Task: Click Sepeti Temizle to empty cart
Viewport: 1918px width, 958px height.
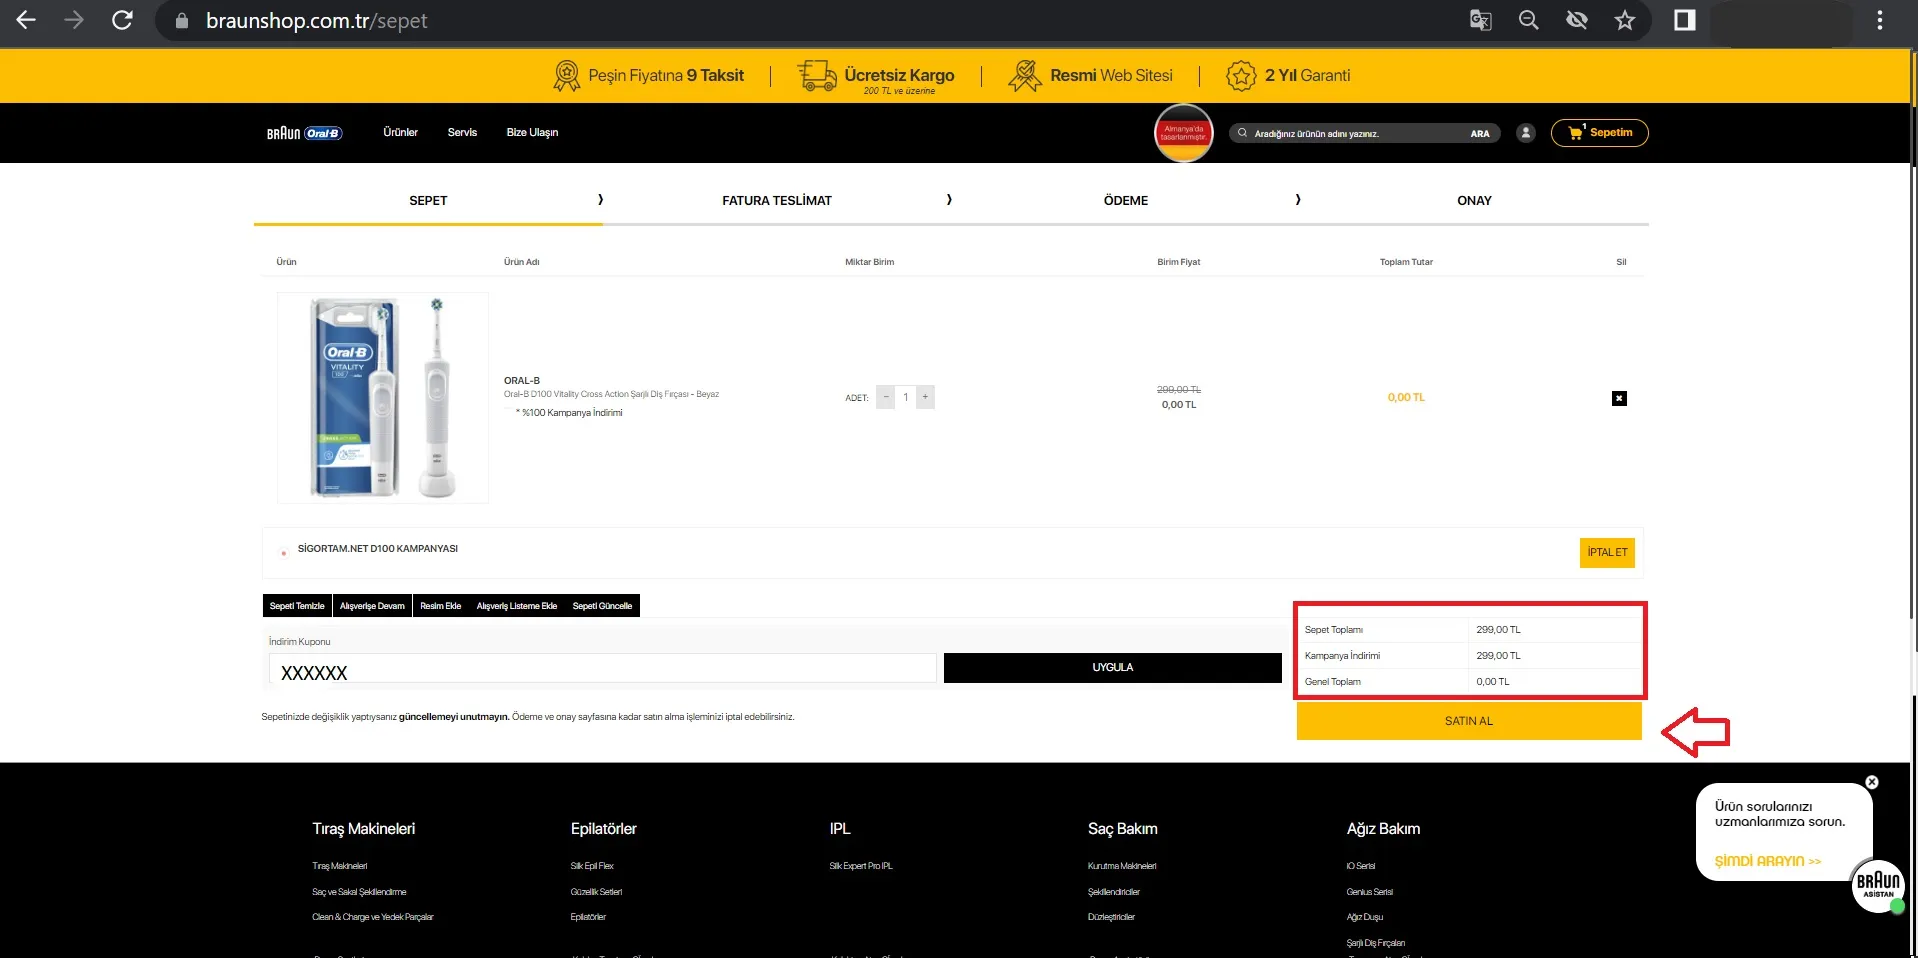Action: tap(297, 606)
